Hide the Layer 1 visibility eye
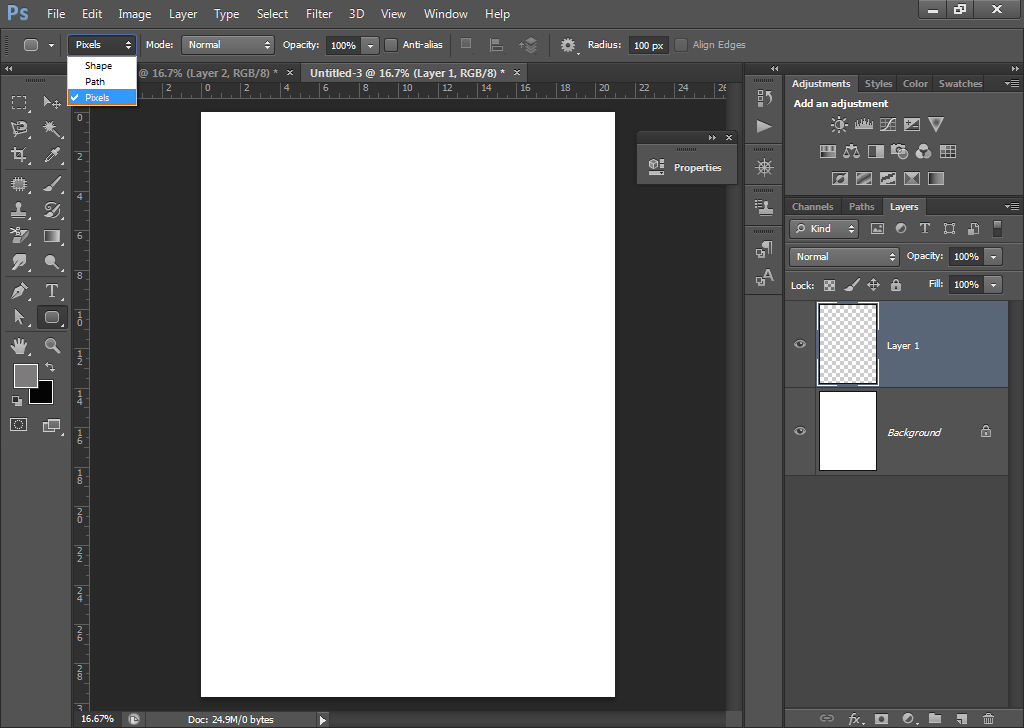The image size is (1024, 728). click(799, 344)
